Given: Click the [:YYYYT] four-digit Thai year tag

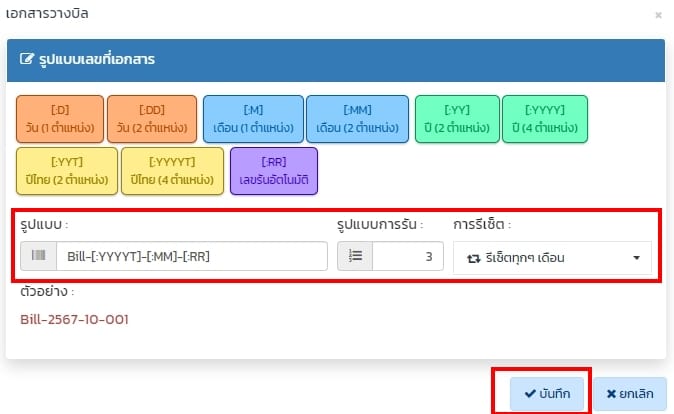Looking at the screenshot, I should click(171, 171).
